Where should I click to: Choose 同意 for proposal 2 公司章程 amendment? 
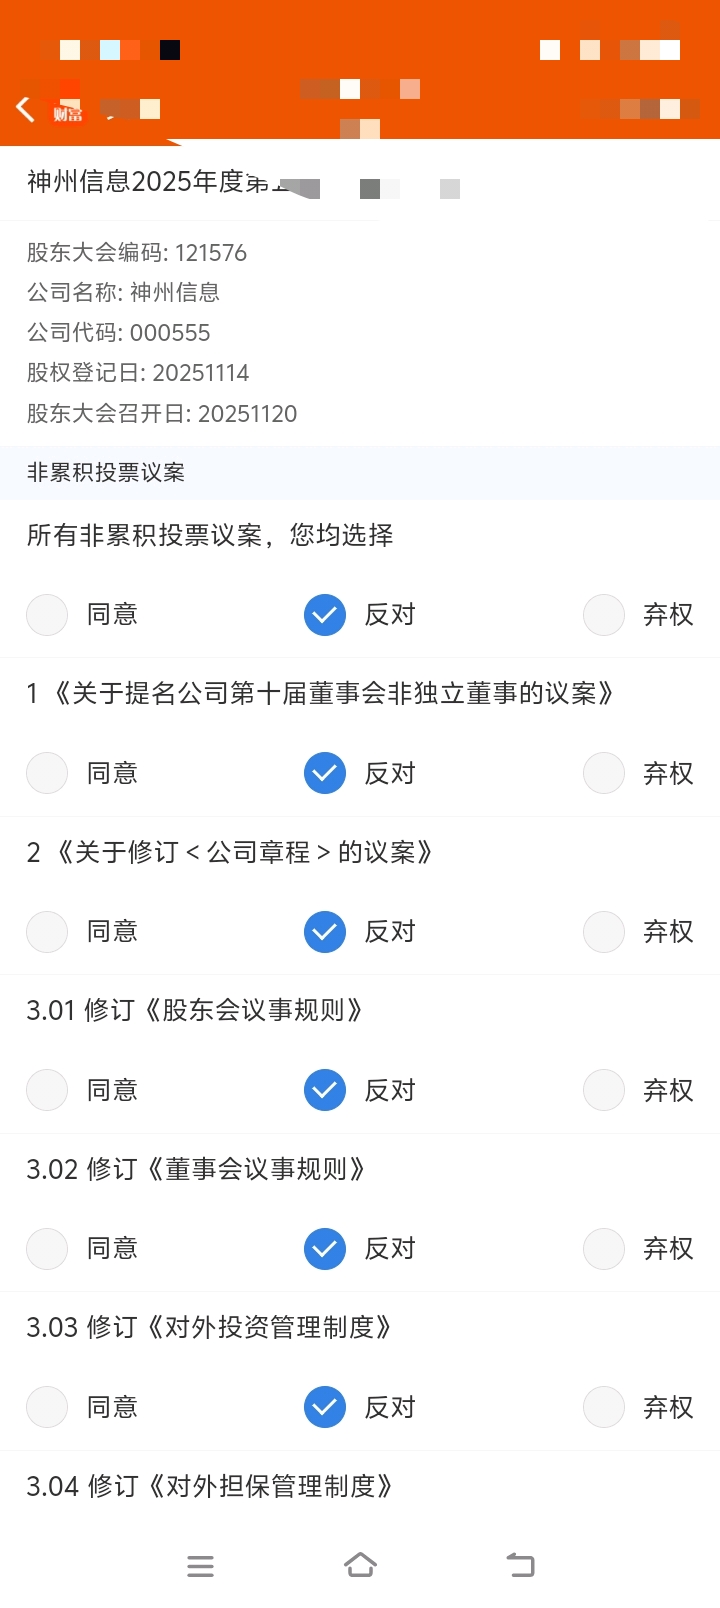(47, 932)
